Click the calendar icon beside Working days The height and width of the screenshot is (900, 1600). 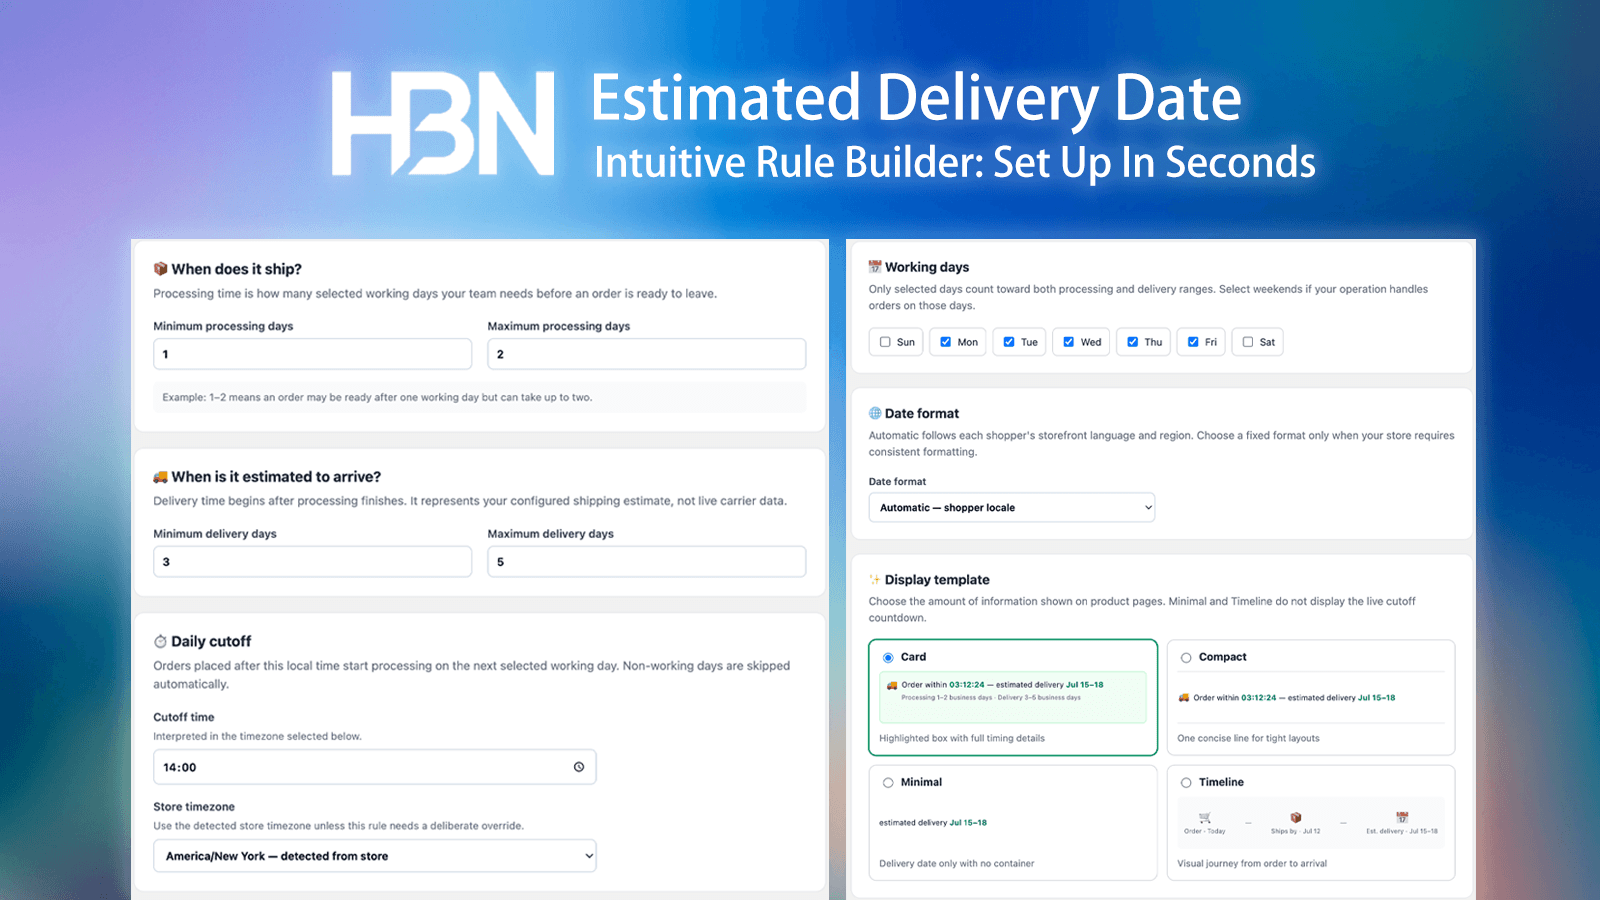point(875,267)
